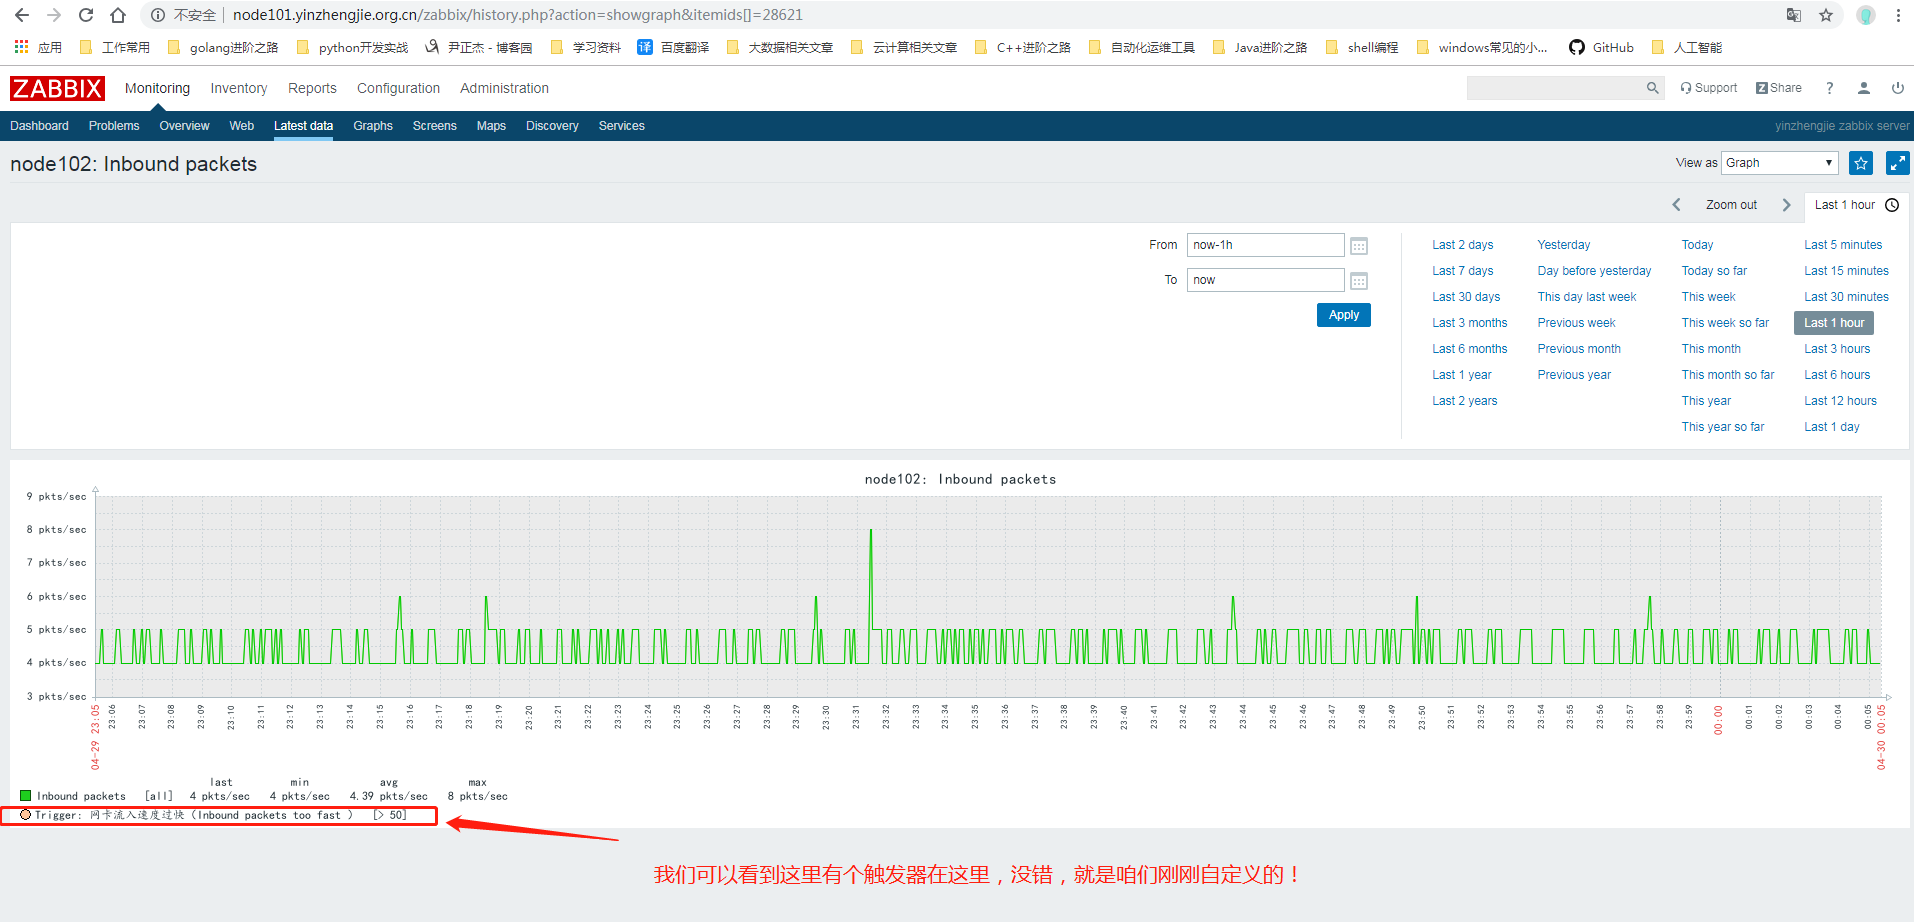Bookmark this page with the star icon
The height and width of the screenshot is (922, 1914).
pyautogui.click(x=1826, y=15)
